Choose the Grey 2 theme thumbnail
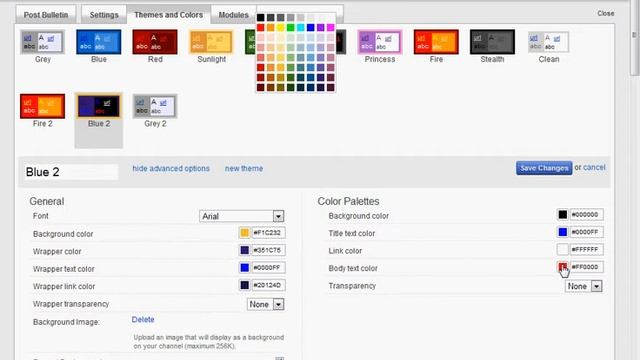640x360 pixels. point(155,106)
